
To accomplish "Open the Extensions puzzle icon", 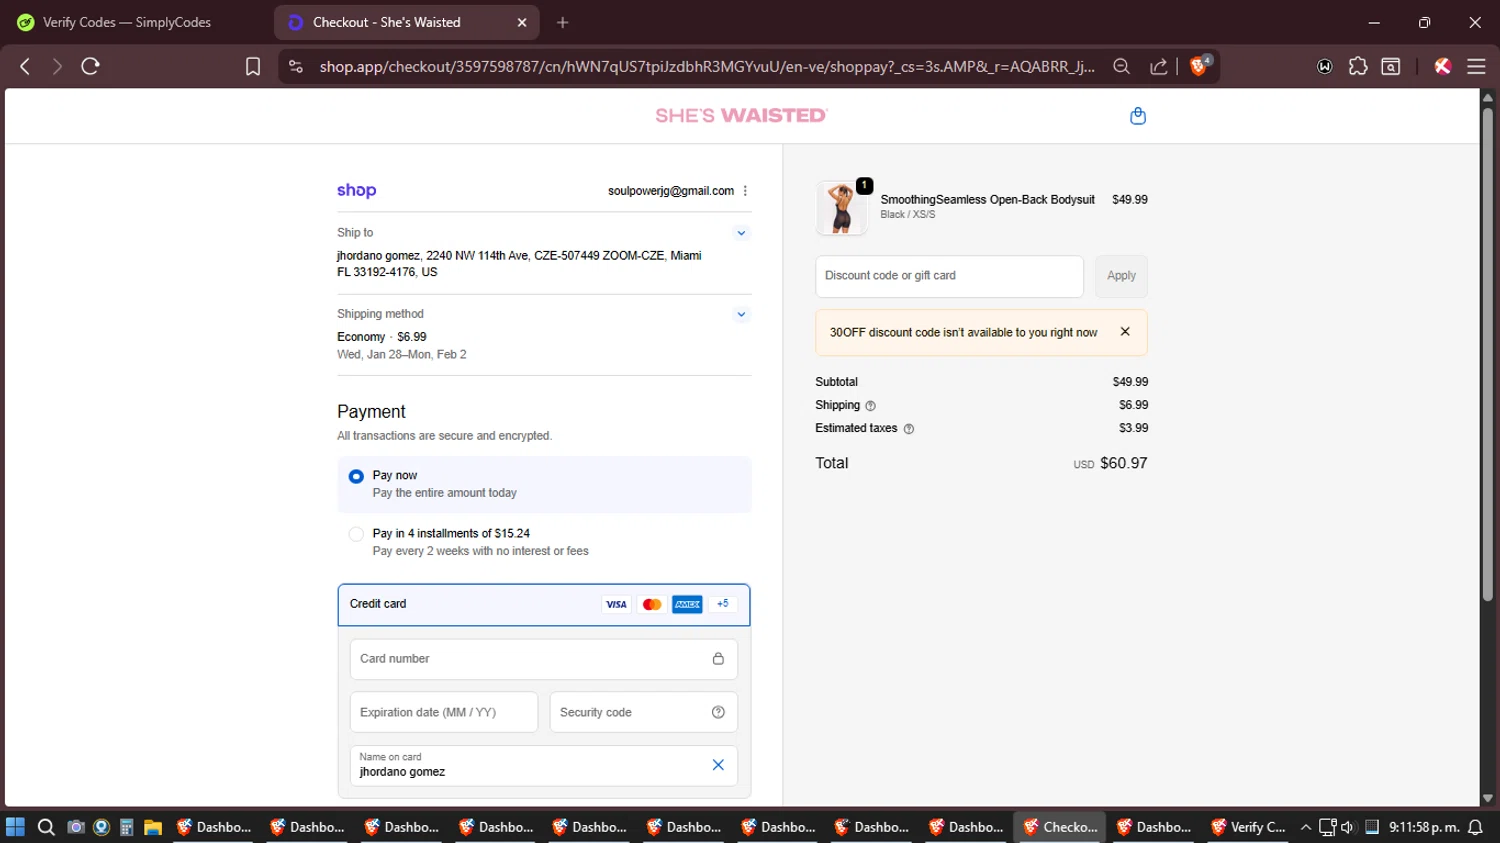I will pos(1358,66).
